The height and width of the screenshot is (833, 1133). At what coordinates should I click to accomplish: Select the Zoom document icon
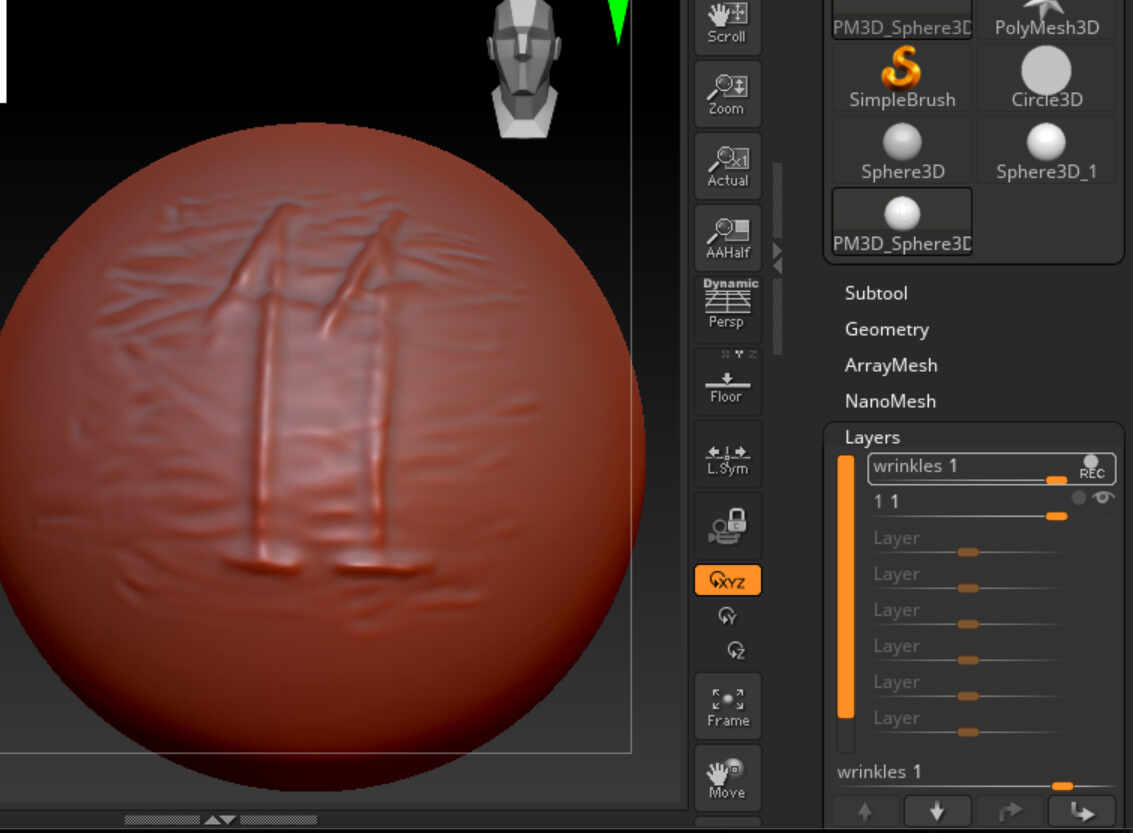[x=727, y=94]
